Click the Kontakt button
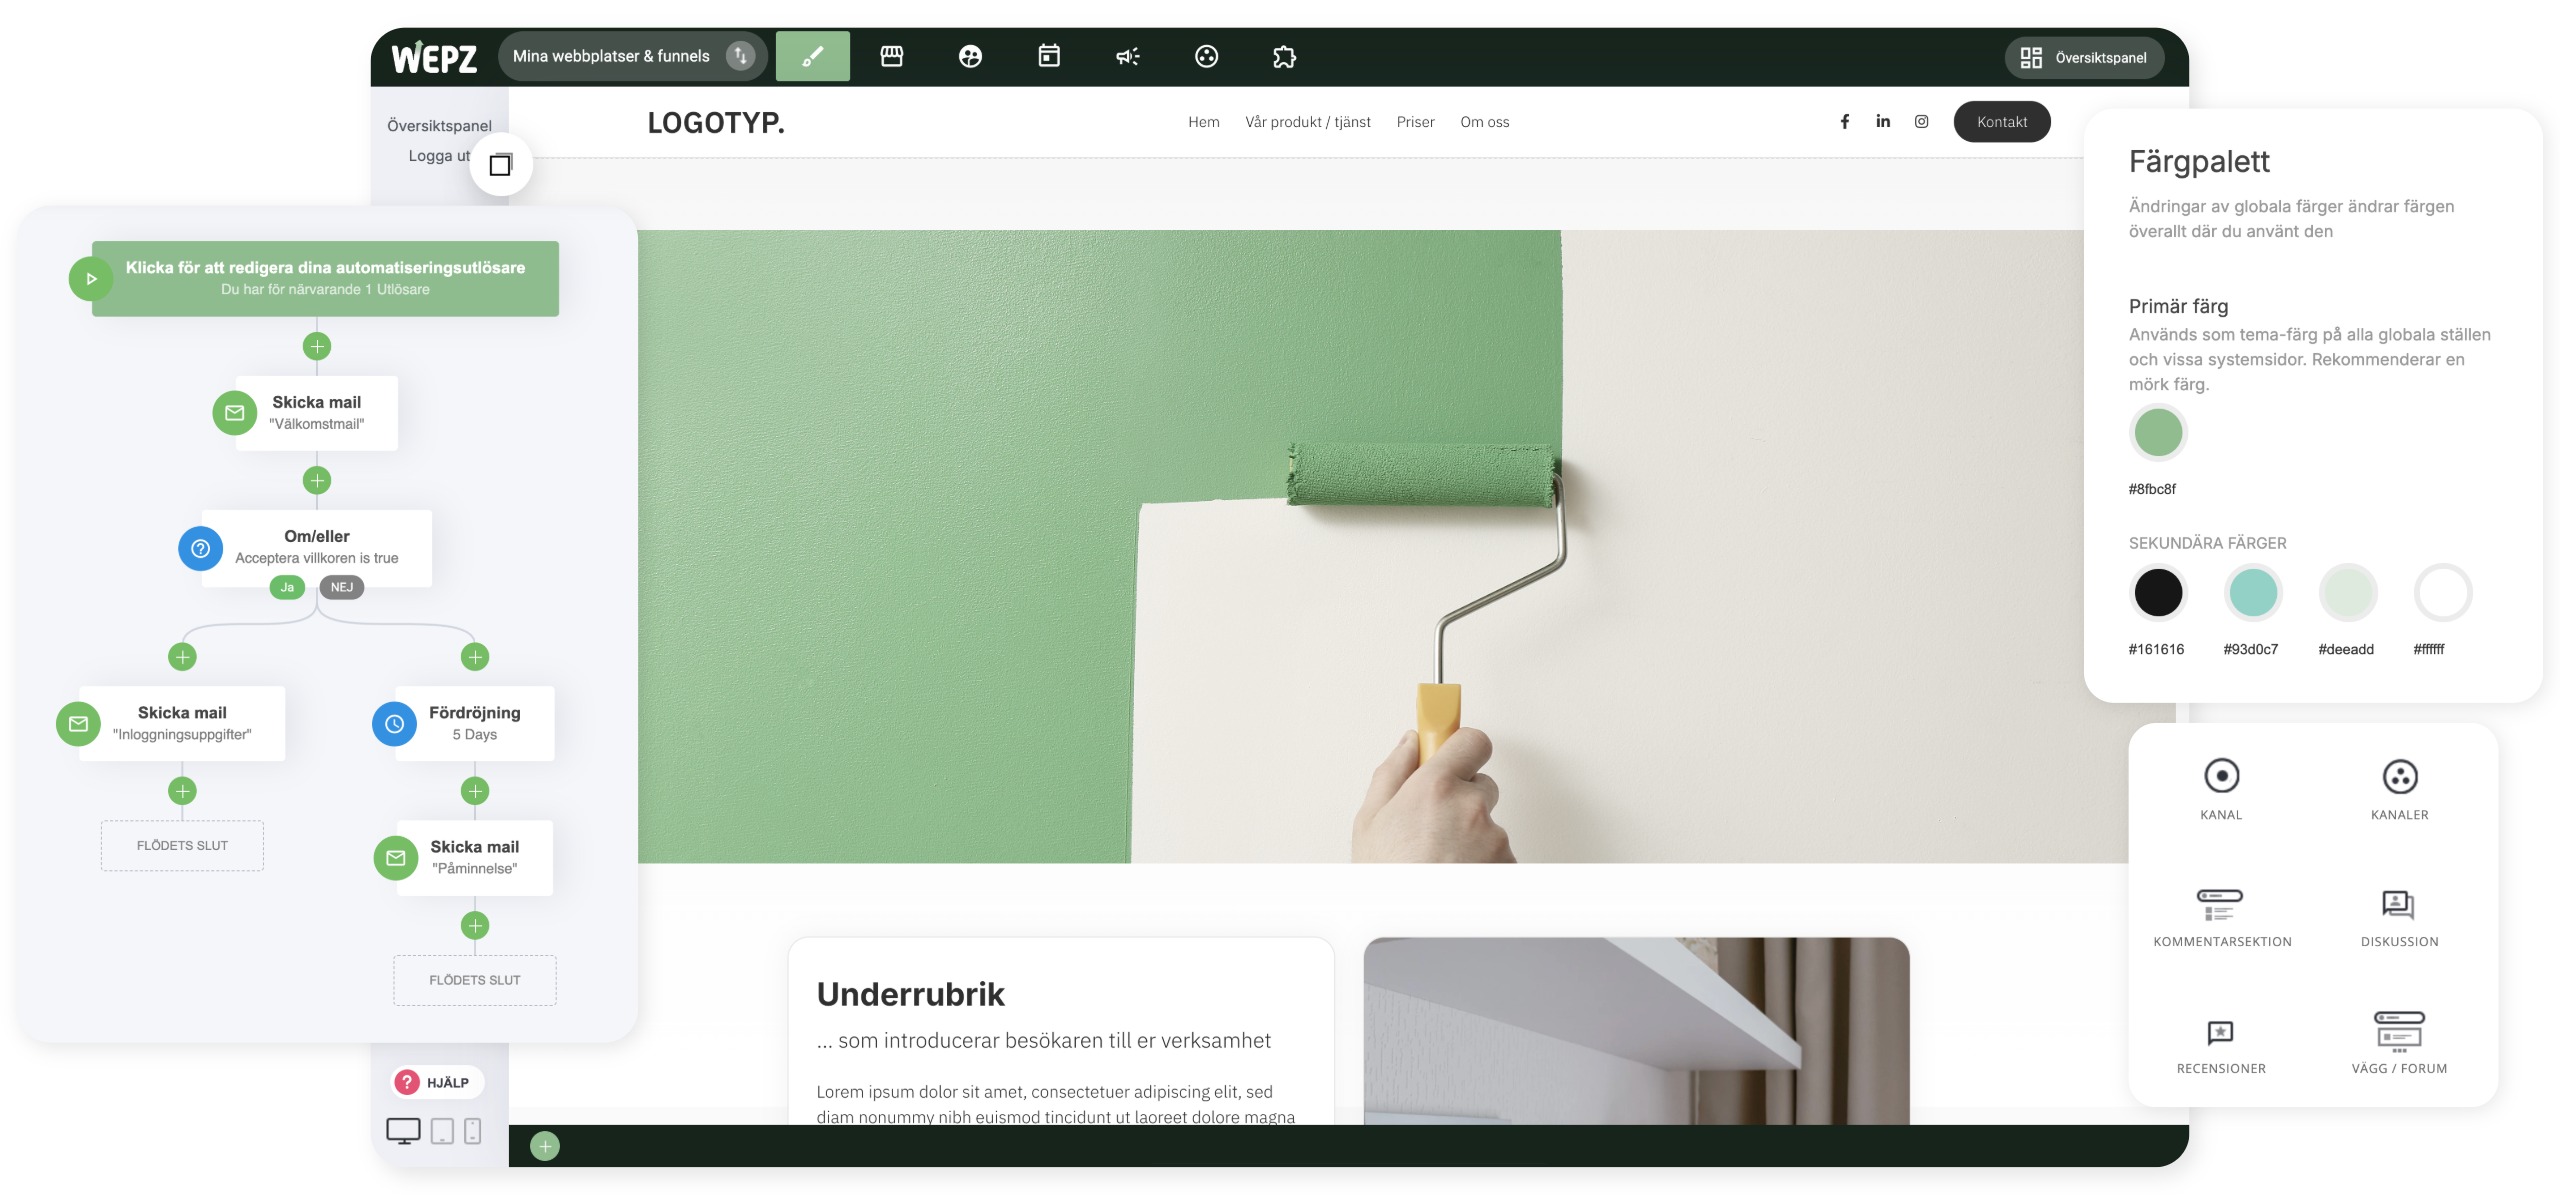This screenshot has width=2560, height=1195. (2001, 122)
